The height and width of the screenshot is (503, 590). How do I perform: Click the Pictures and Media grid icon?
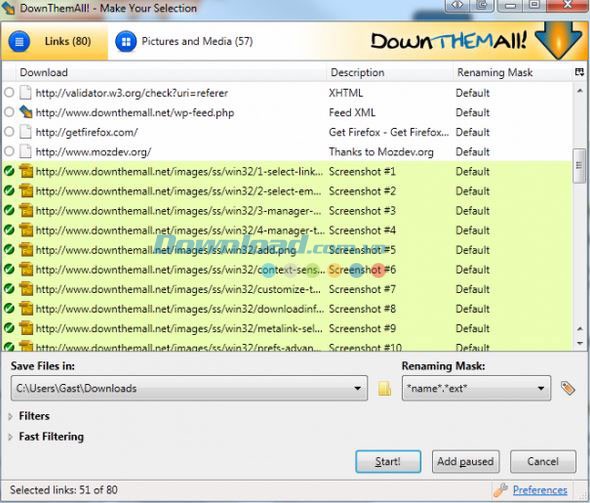pos(126,41)
